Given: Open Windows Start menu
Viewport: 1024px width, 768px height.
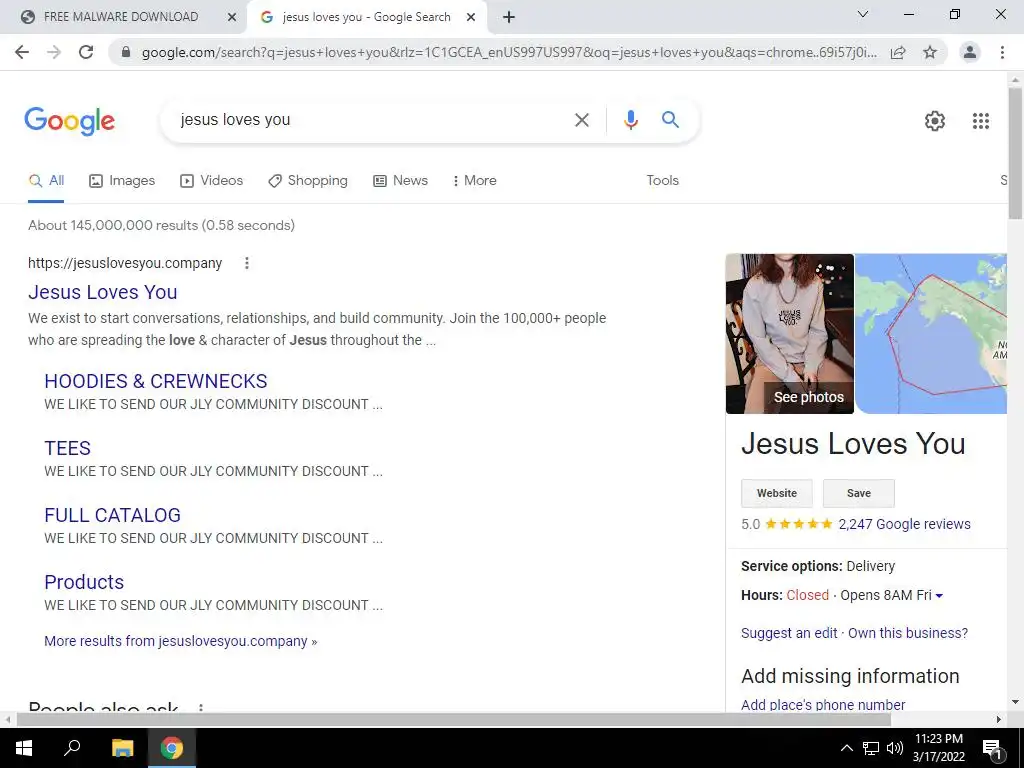Looking at the screenshot, I should pos(24,748).
